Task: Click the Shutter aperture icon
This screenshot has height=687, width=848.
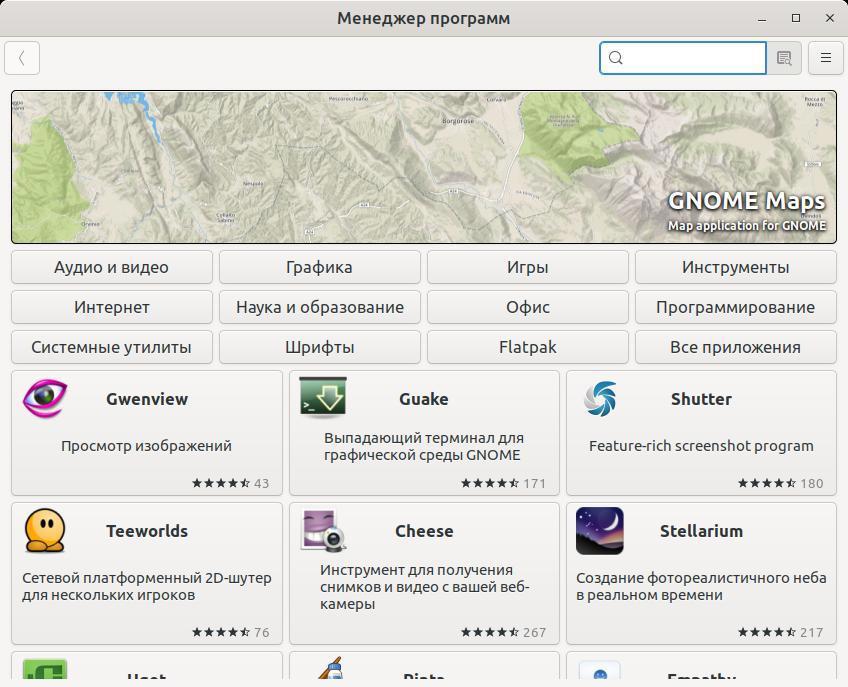Action: (x=600, y=399)
